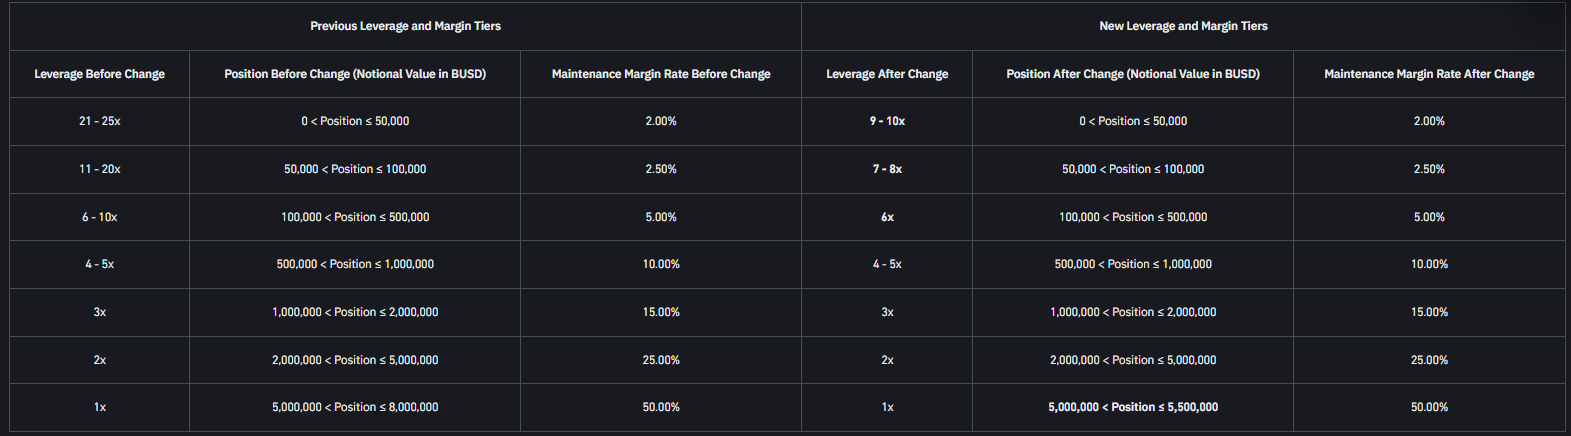This screenshot has width=1571, height=436.
Task: Select the 15.00% rate under After Change
Action: (1429, 312)
